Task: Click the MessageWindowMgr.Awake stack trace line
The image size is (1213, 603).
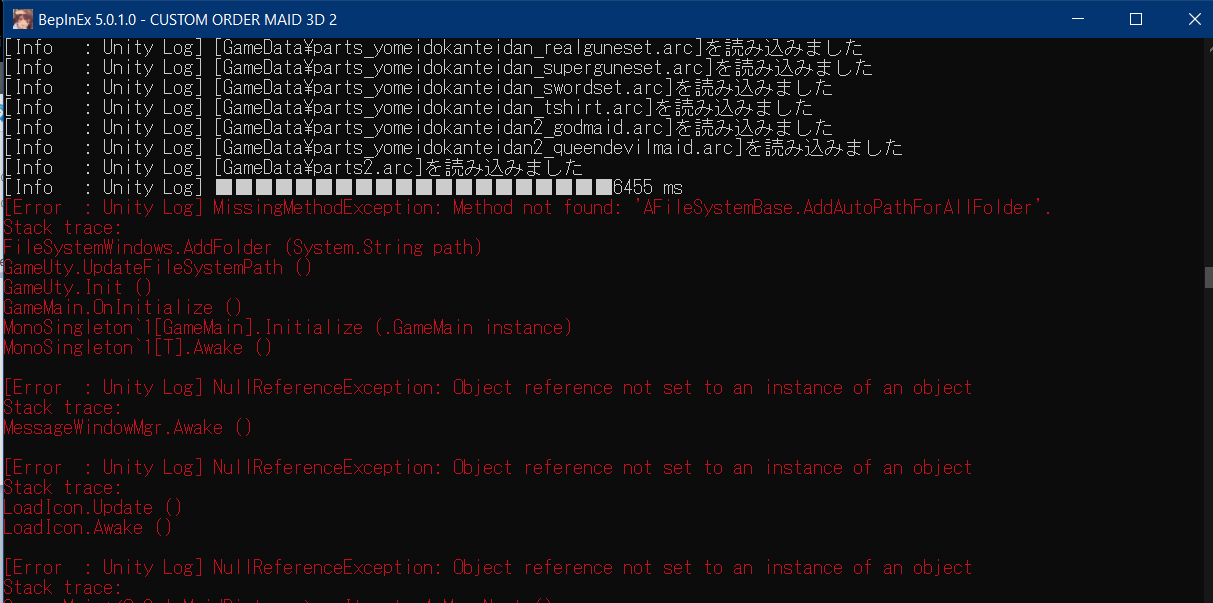Action: pos(127,428)
